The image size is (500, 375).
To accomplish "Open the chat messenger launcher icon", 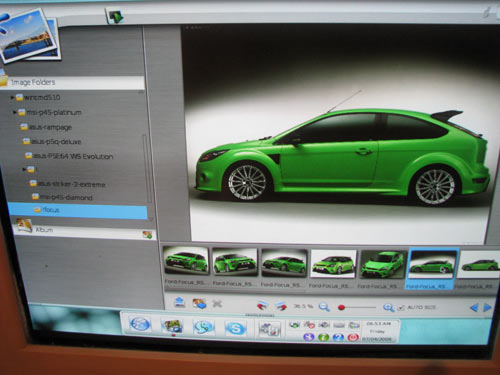I will (203, 327).
